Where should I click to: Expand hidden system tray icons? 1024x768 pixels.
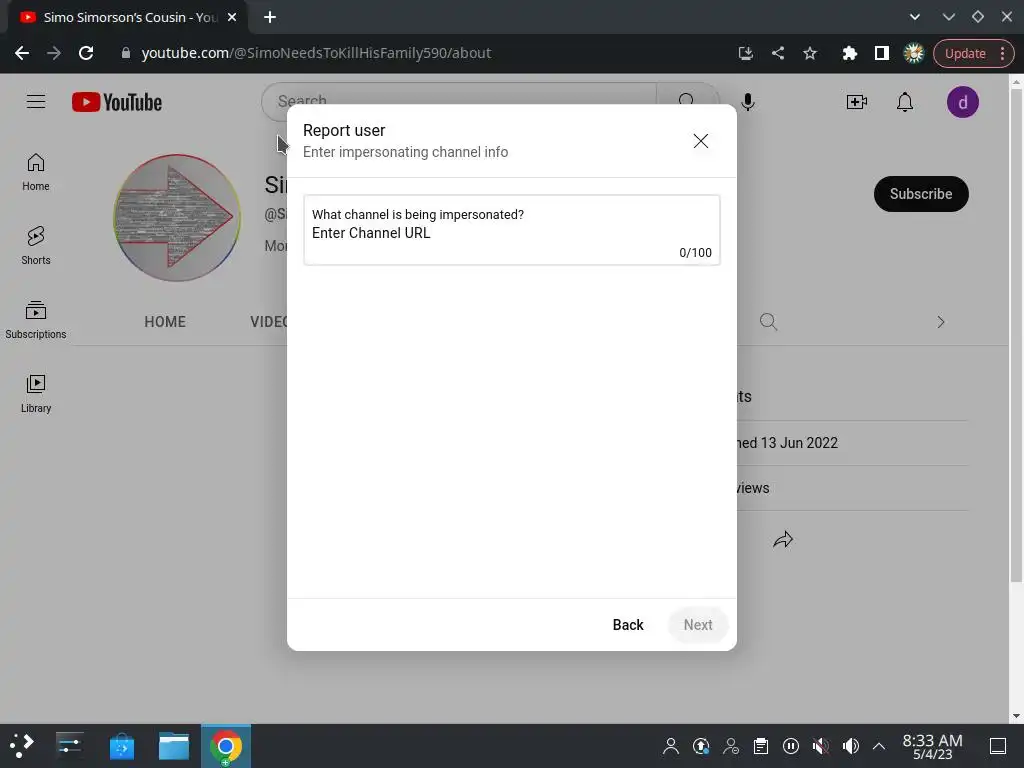point(879,746)
